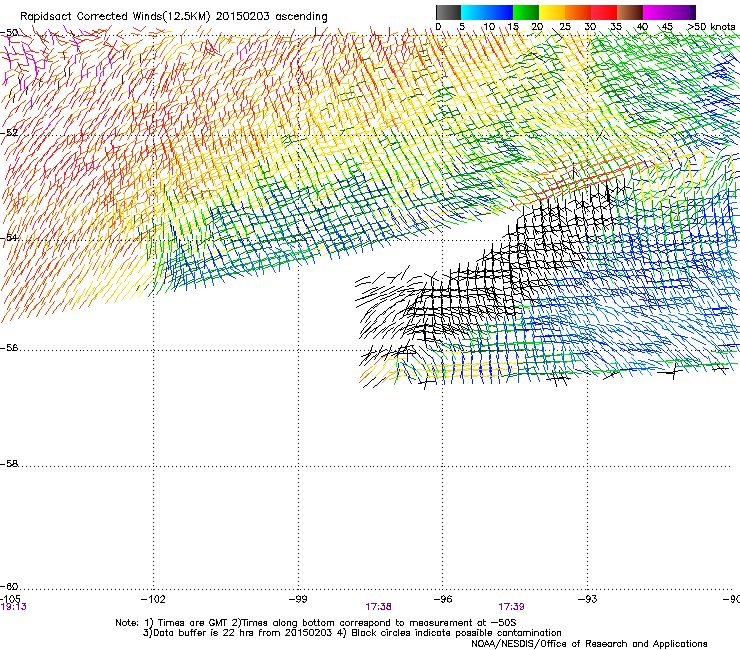Click the -54 latitude axis label
Image resolution: width=740 pixels, height=650 pixels.
coord(9,237)
